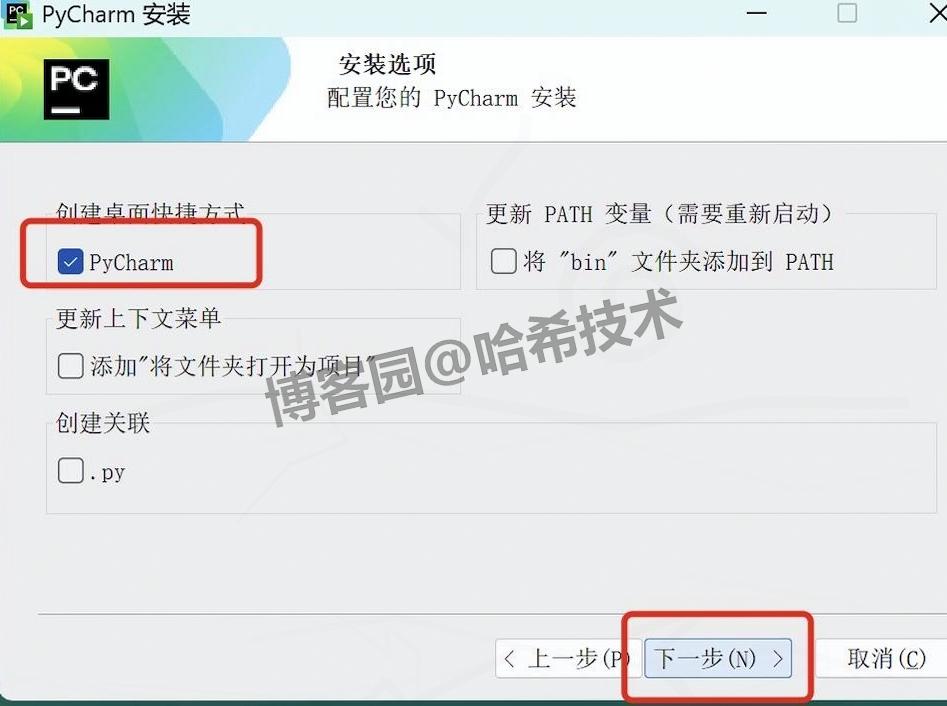
Task: Click the 安装选项 heading text
Action: point(387,64)
